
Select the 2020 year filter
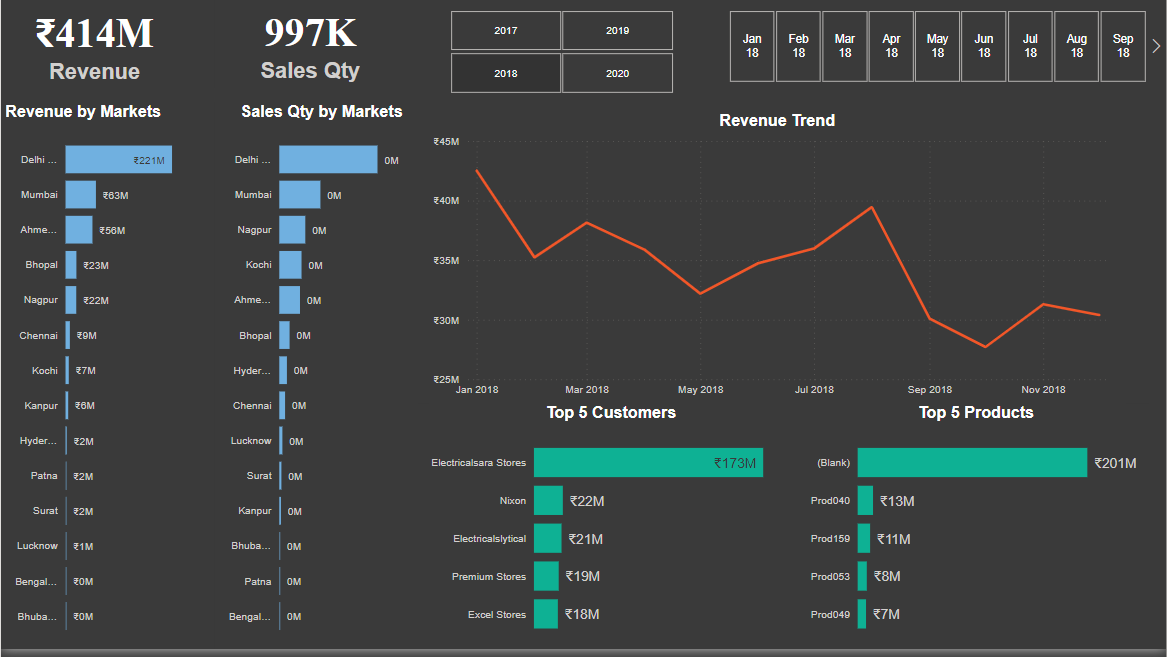point(617,72)
